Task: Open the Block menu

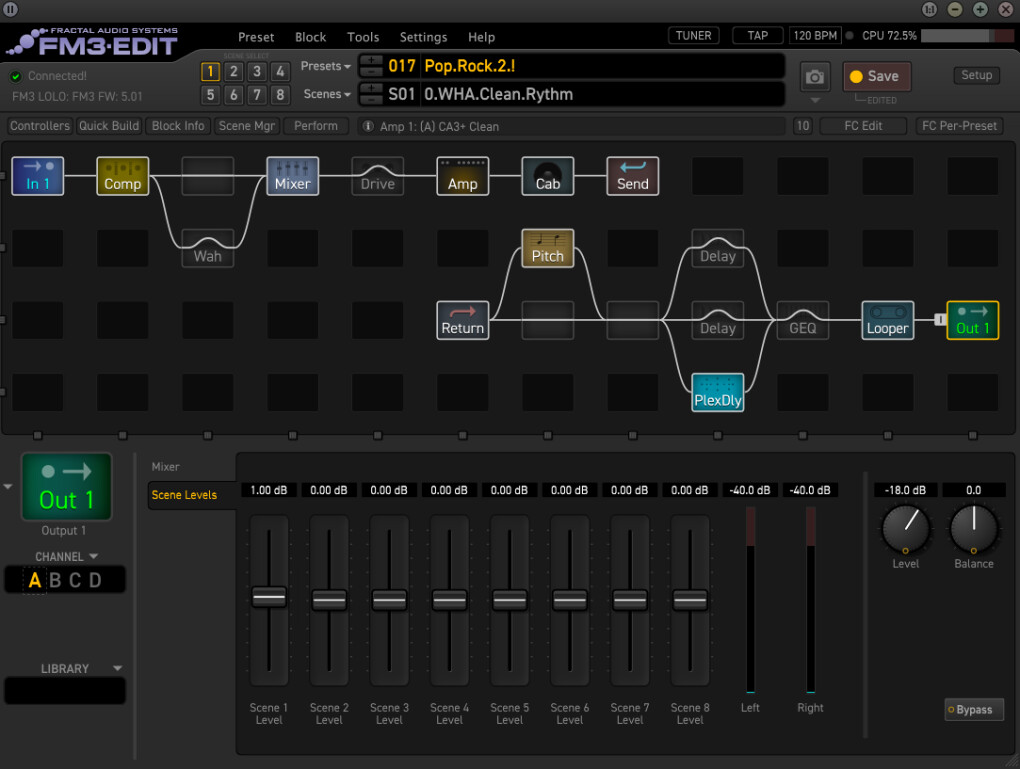Action: 310,37
